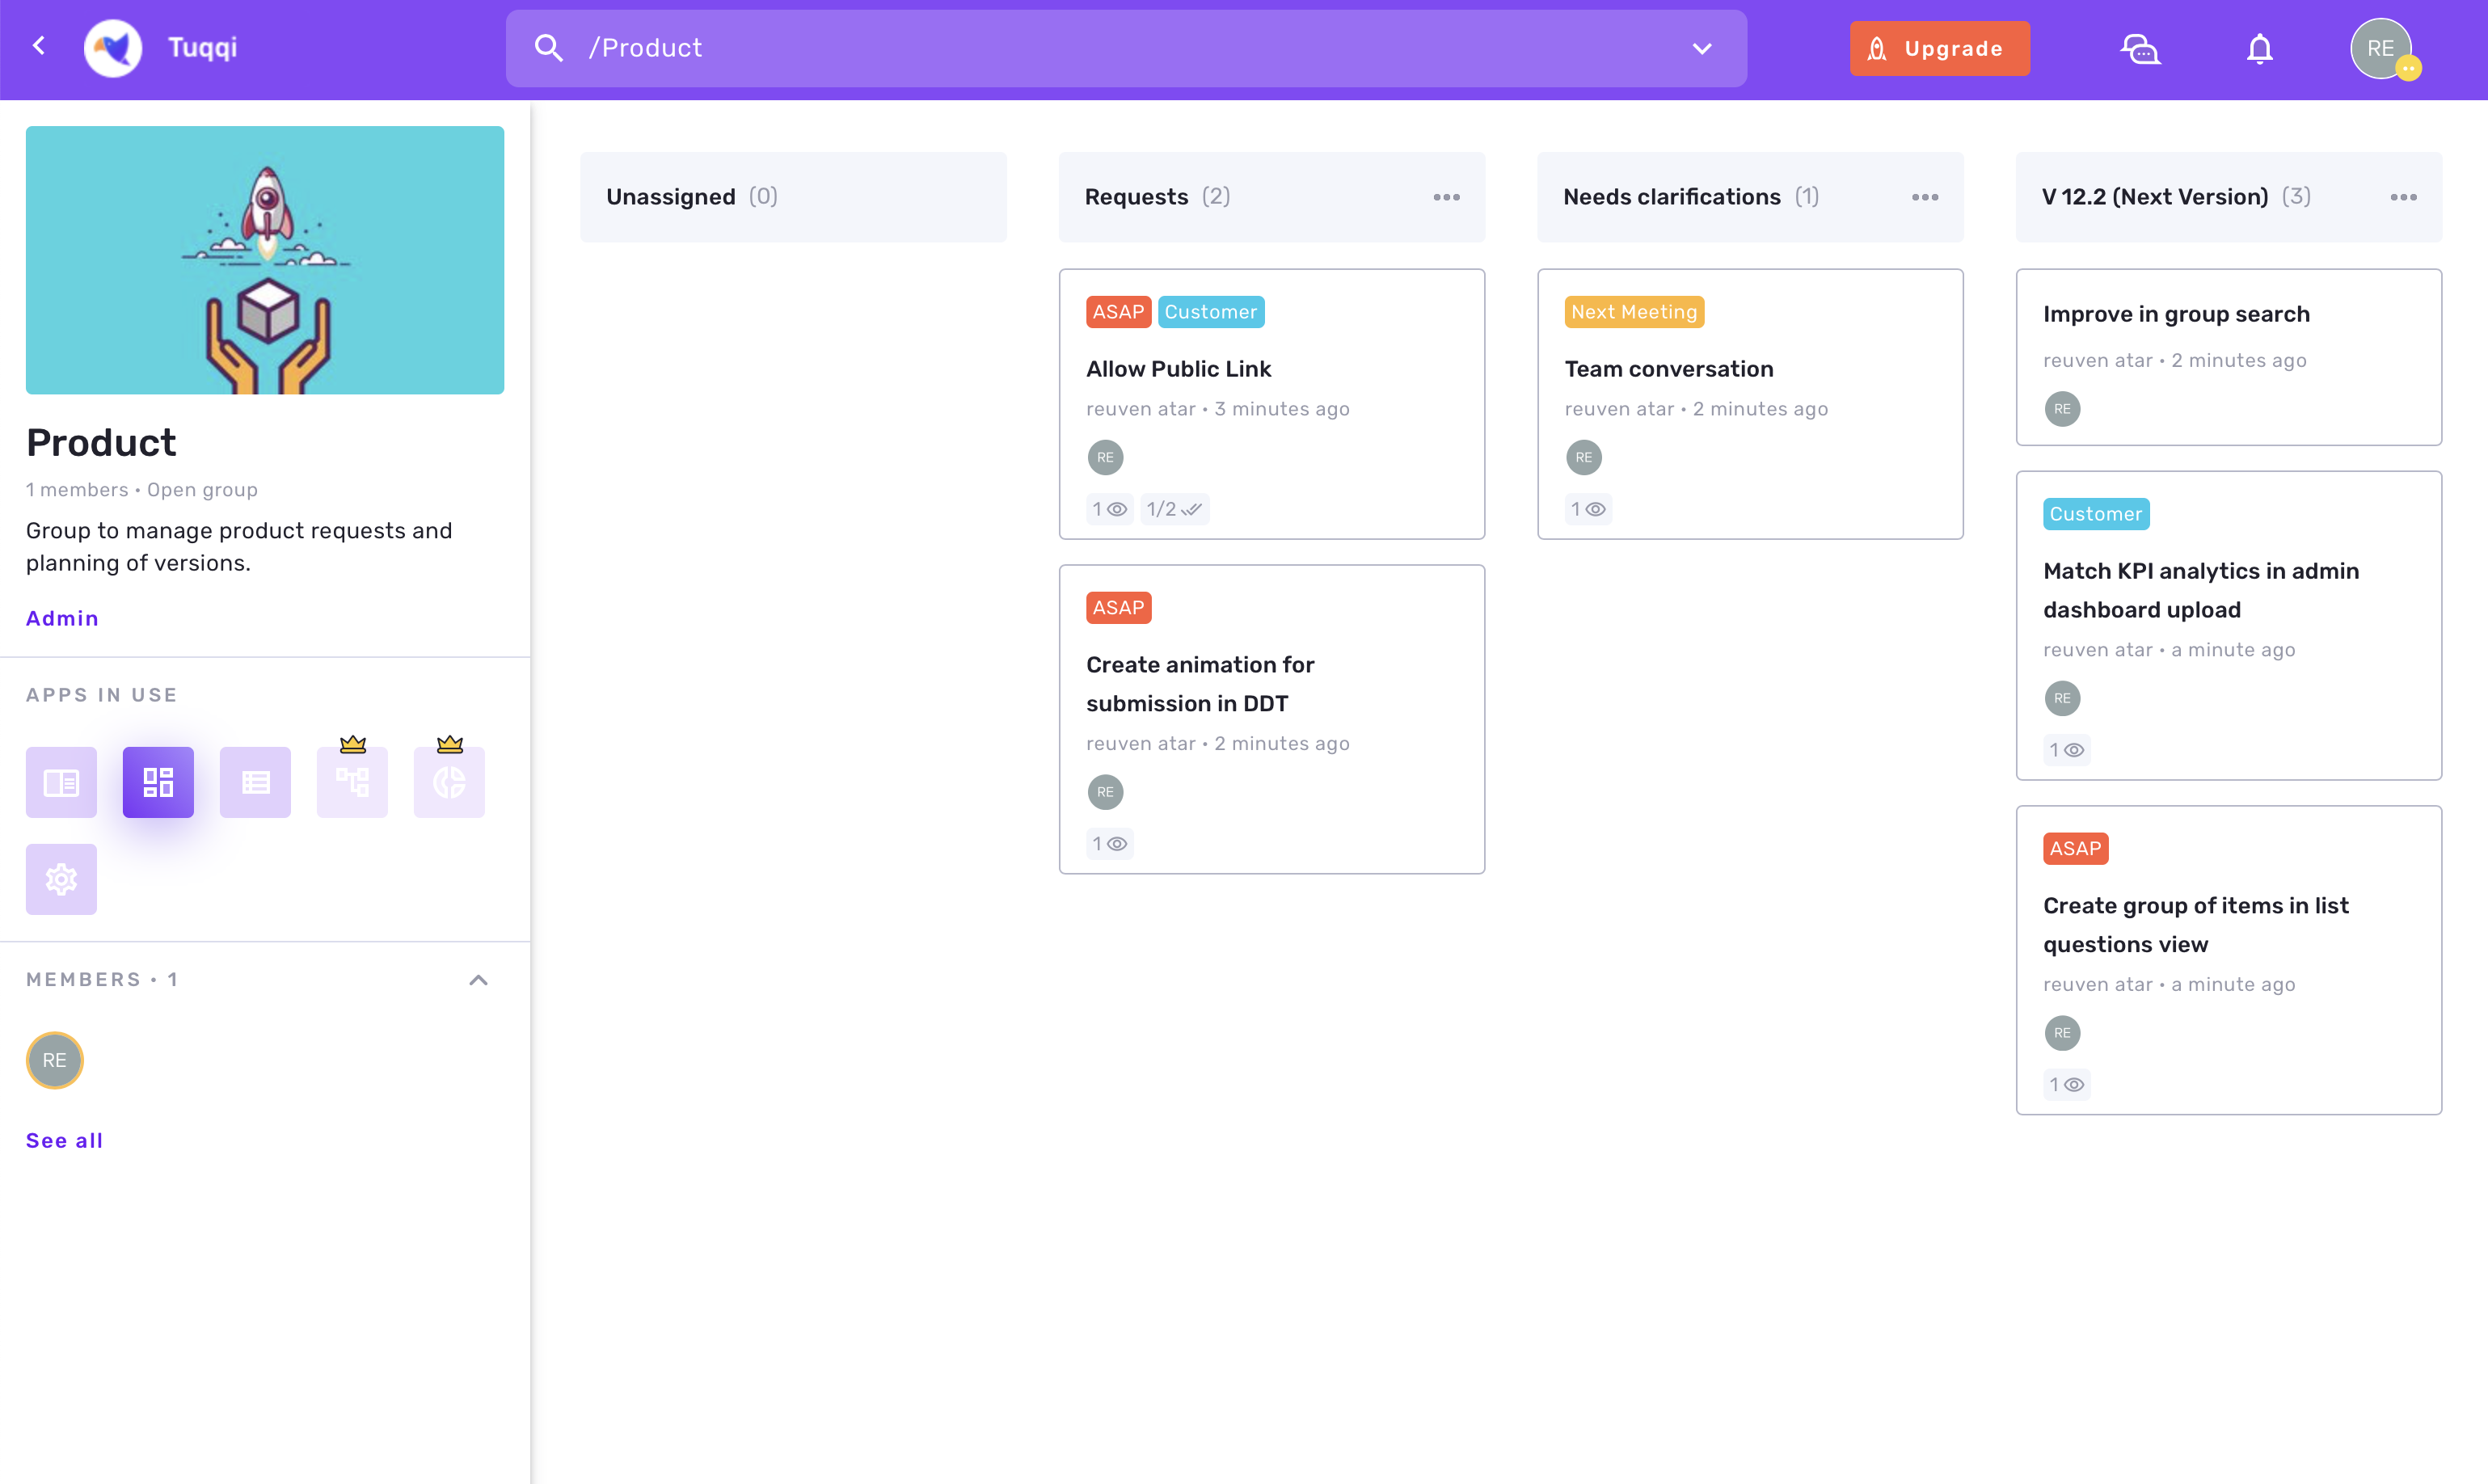The width and height of the screenshot is (2488, 1484).
Task: Expand the search bar dropdown chevron
Action: point(1702,48)
